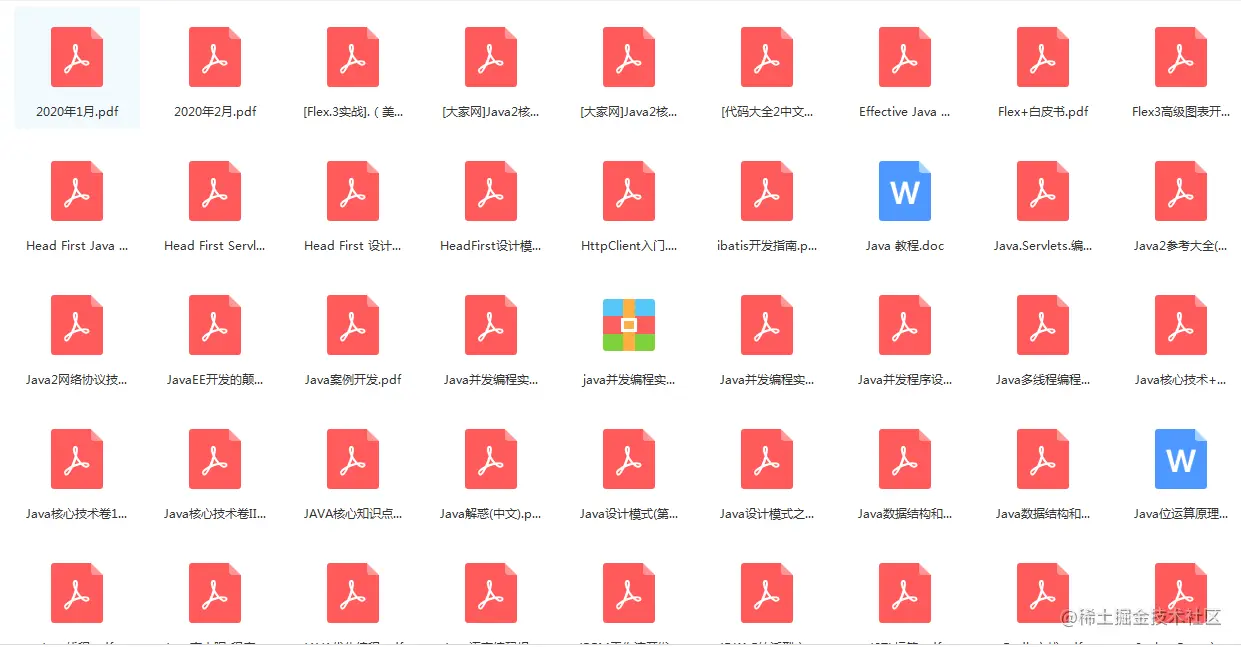Select the file name Java设计模式(第
Image resolution: width=1241 pixels, height=647 pixels.
[x=629, y=514]
